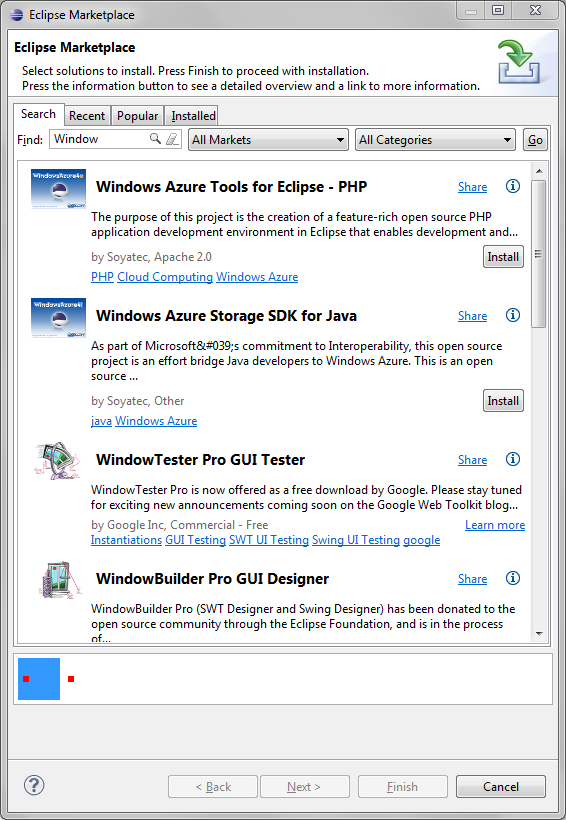566x820 pixels.
Task: Open the All Markets dropdown
Action: (x=268, y=140)
